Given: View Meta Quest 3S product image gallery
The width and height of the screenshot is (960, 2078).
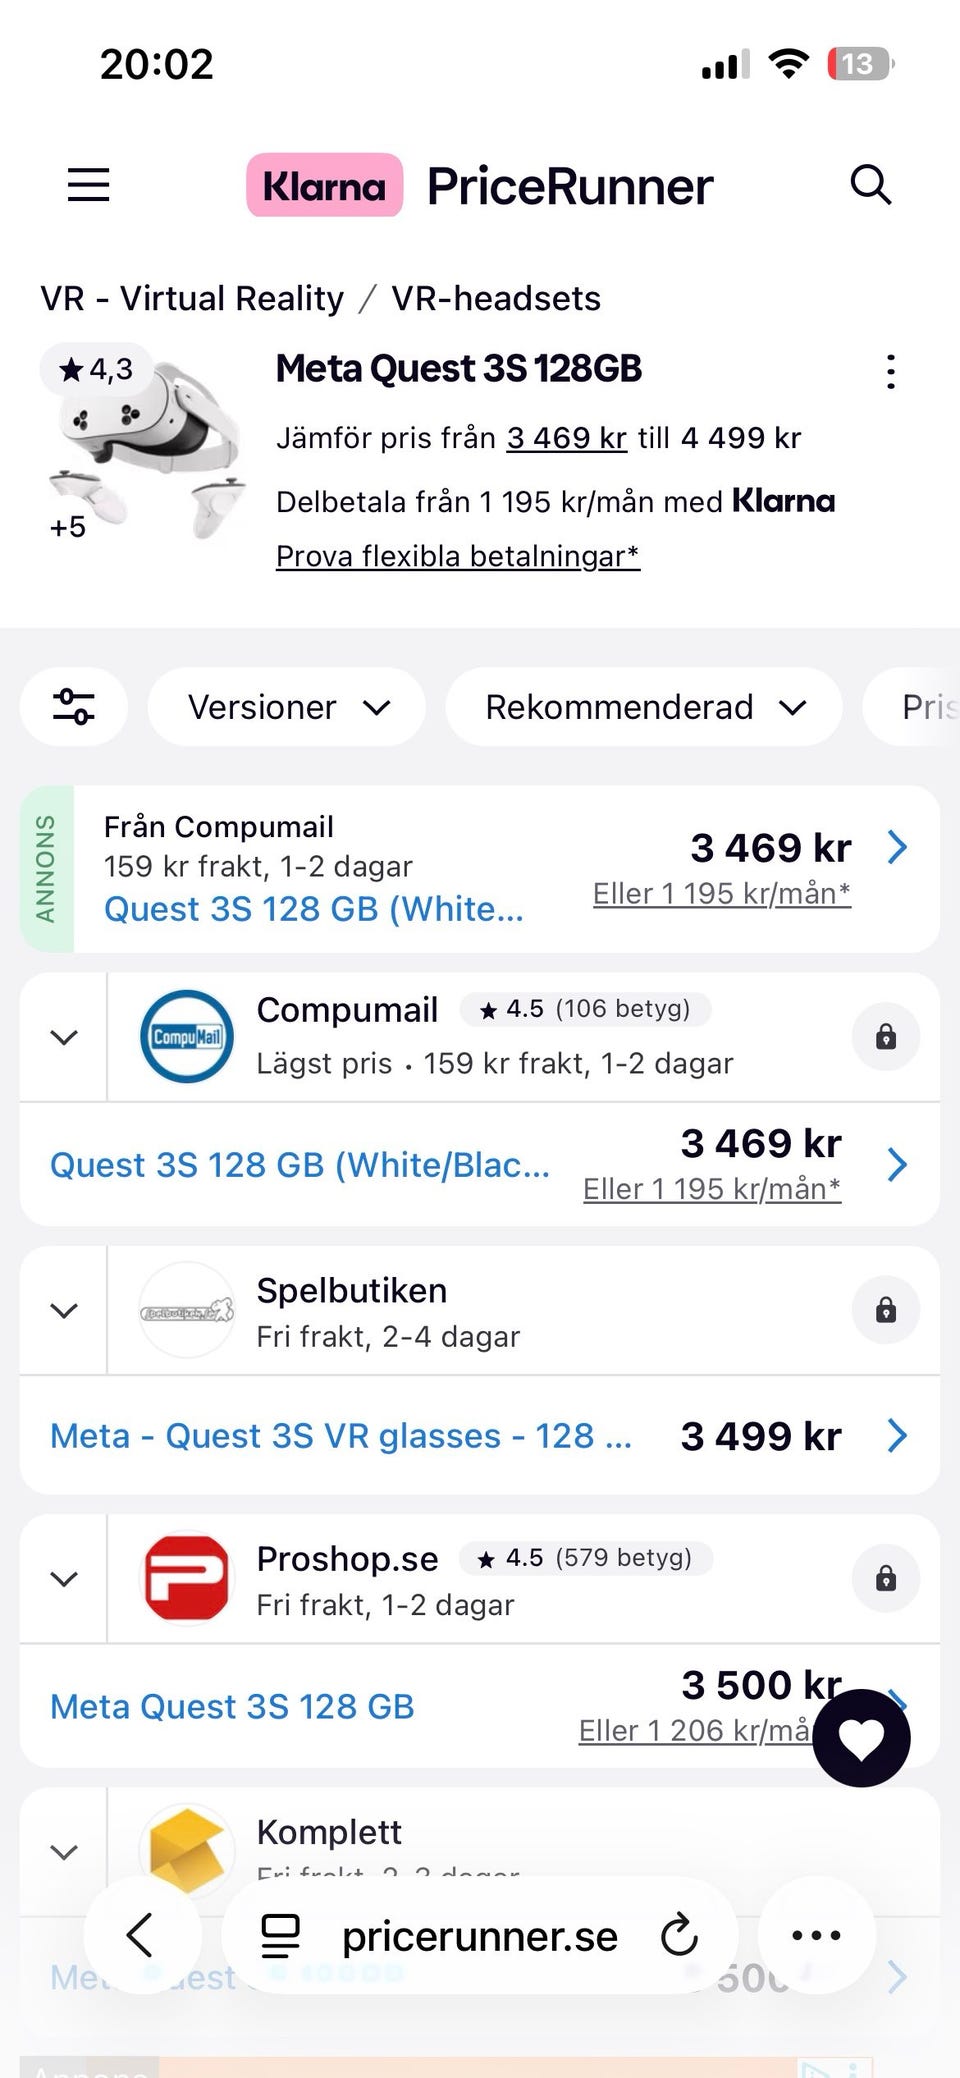Looking at the screenshot, I should (x=145, y=445).
